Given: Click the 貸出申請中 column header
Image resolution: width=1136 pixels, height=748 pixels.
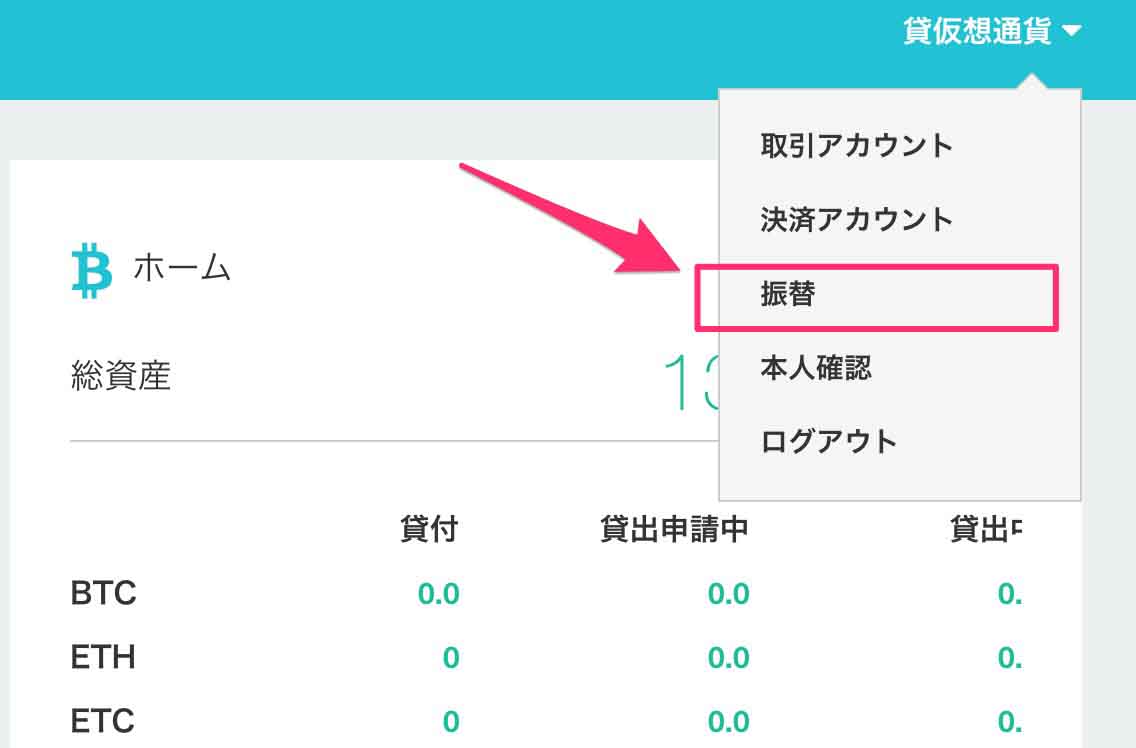Looking at the screenshot, I should pyautogui.click(x=674, y=529).
